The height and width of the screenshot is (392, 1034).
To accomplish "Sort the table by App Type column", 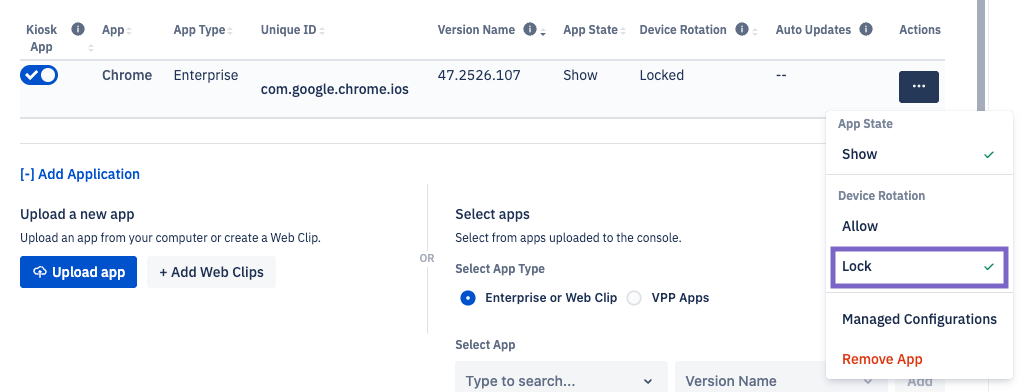I will coord(229,31).
